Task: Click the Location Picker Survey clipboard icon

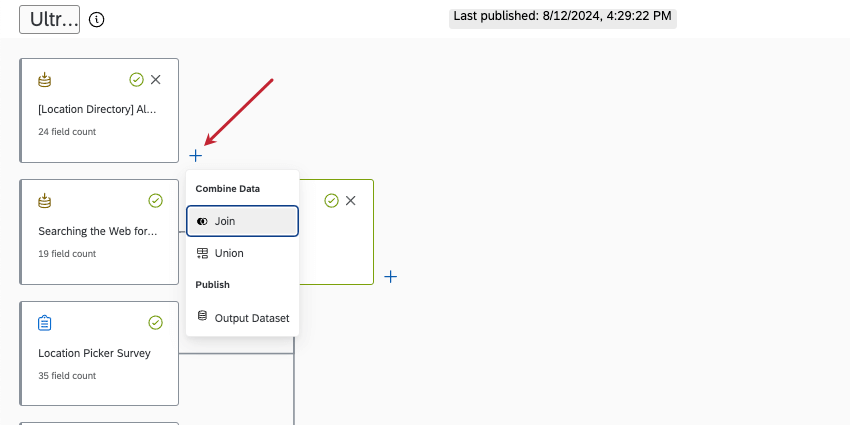Action: (x=44, y=324)
